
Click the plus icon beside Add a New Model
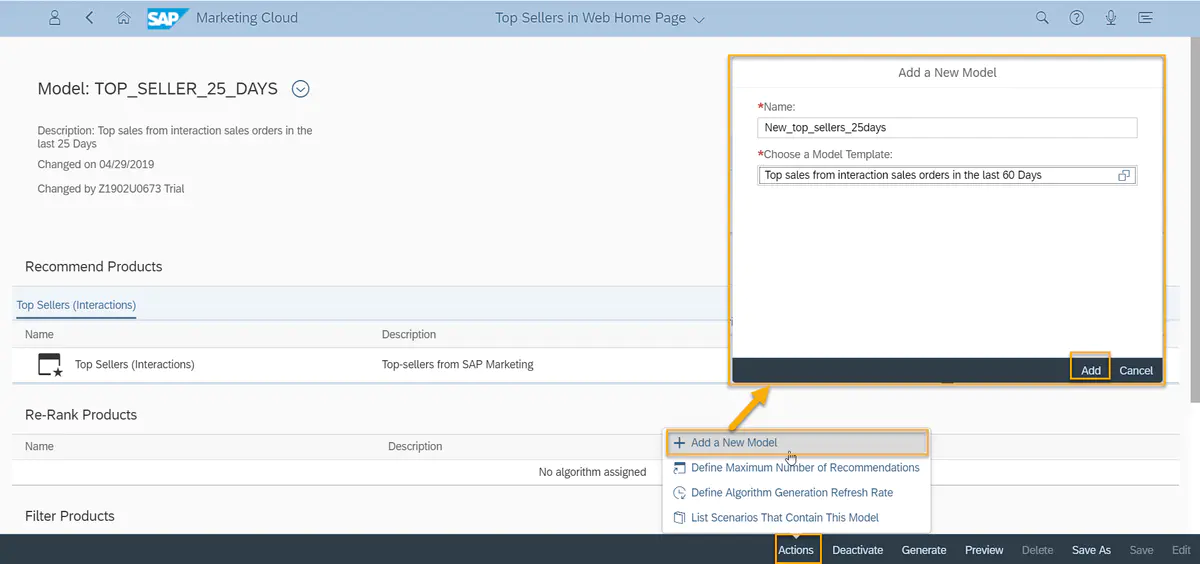coord(679,442)
